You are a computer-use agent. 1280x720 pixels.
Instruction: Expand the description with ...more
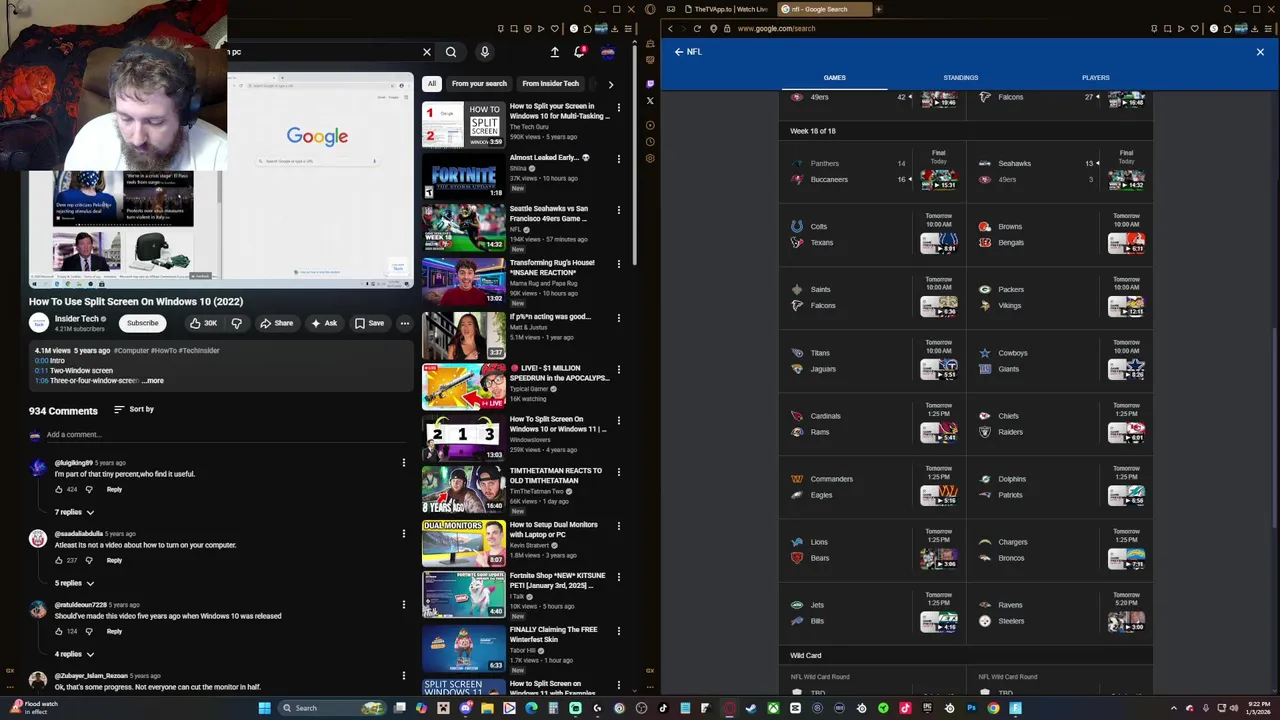point(153,381)
